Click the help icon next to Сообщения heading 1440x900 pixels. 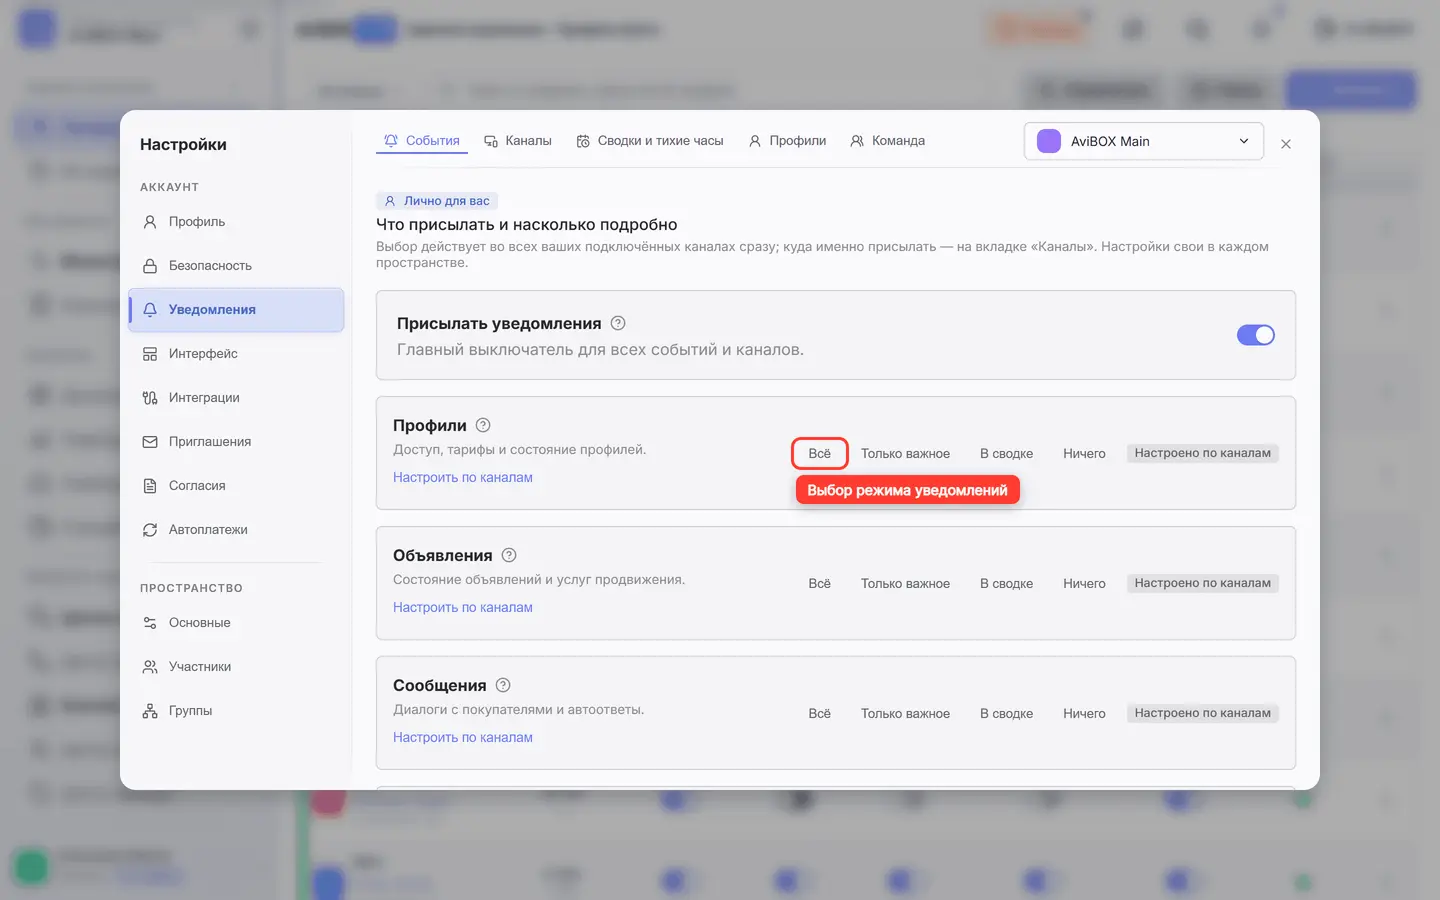click(x=503, y=685)
